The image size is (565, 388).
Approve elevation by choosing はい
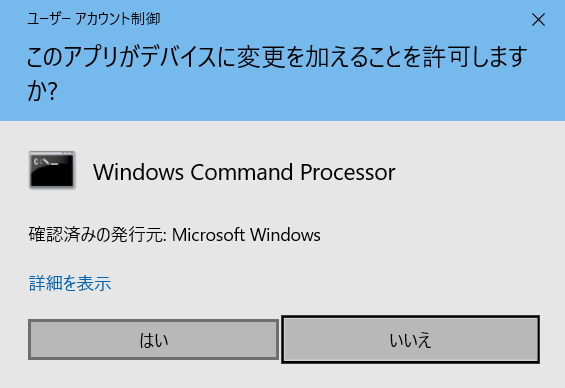(154, 339)
